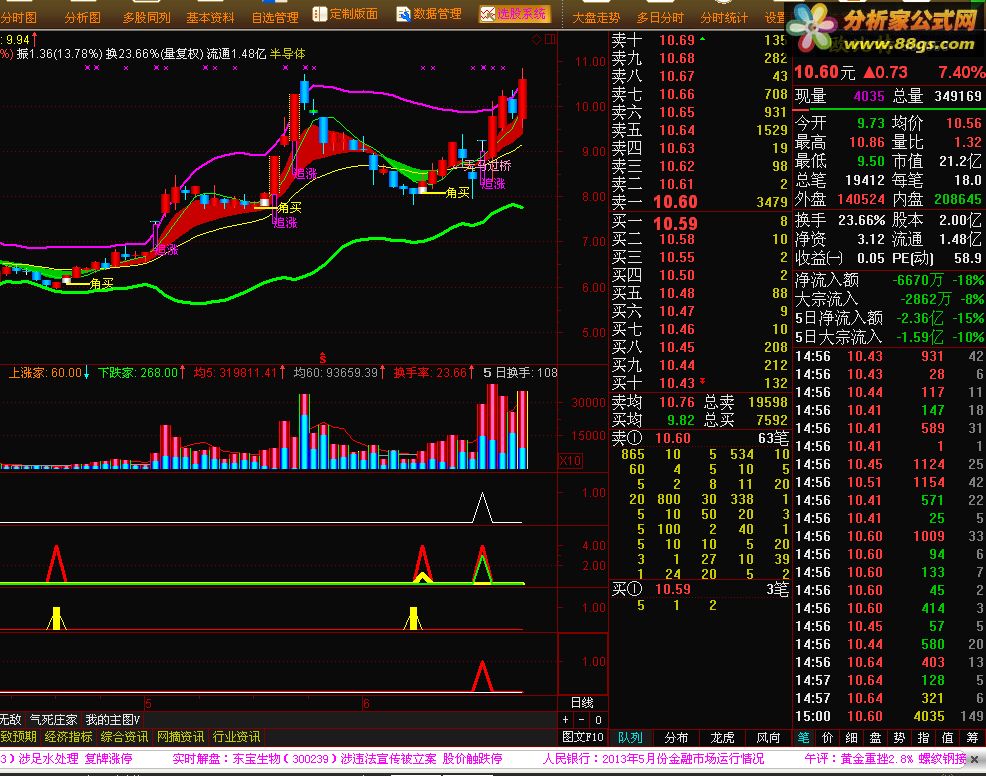The image size is (986, 776).
Task: Open news link 人民银行2013年5月份金融市场运行情况
Action: pos(653,759)
